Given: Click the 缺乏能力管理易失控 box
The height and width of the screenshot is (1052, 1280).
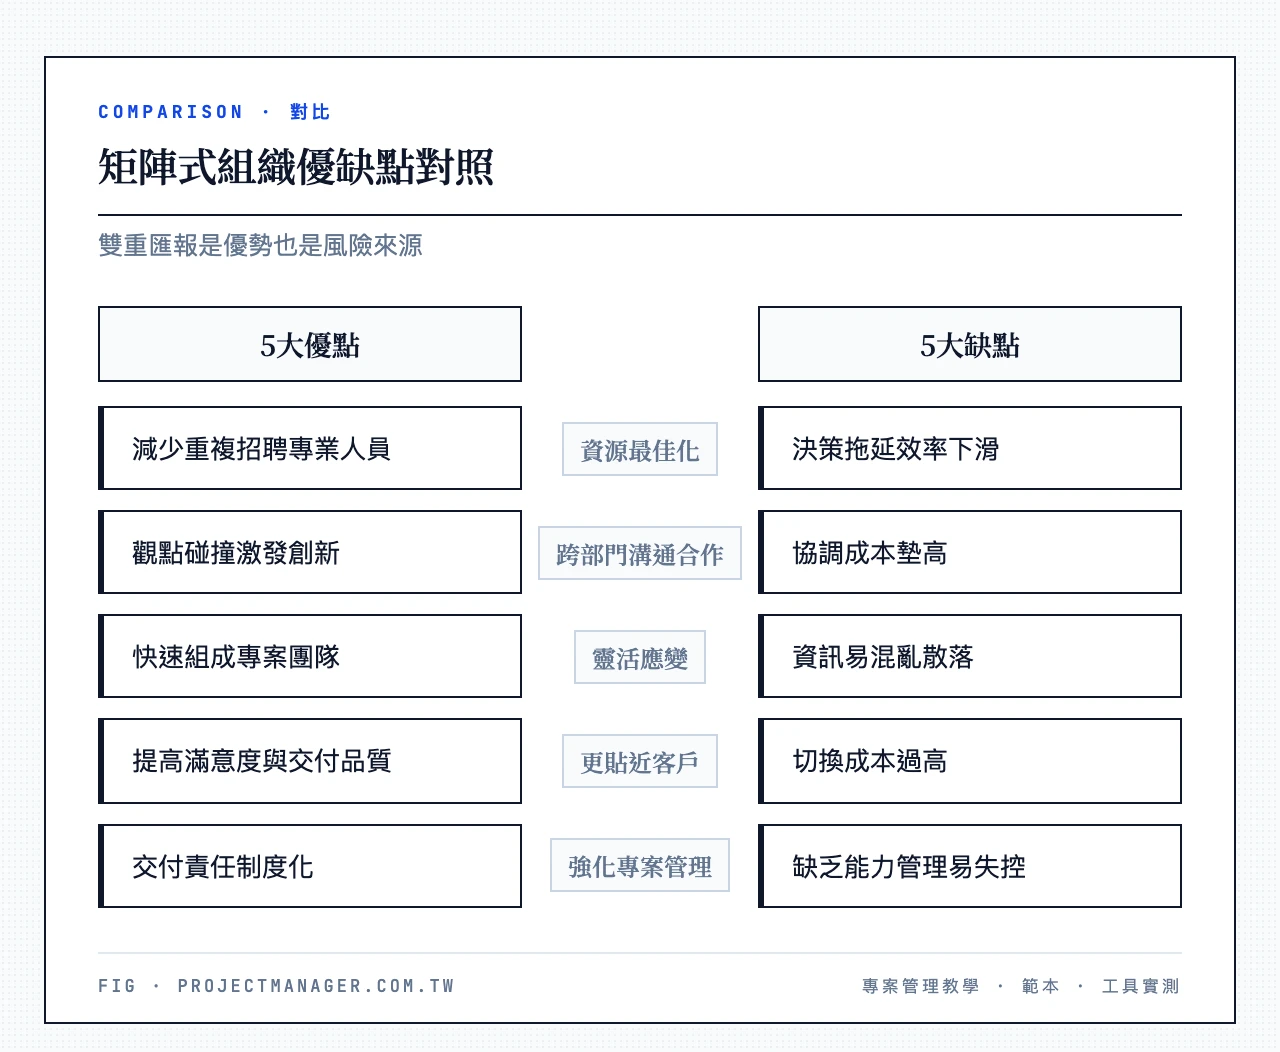Looking at the screenshot, I should coord(970,866).
